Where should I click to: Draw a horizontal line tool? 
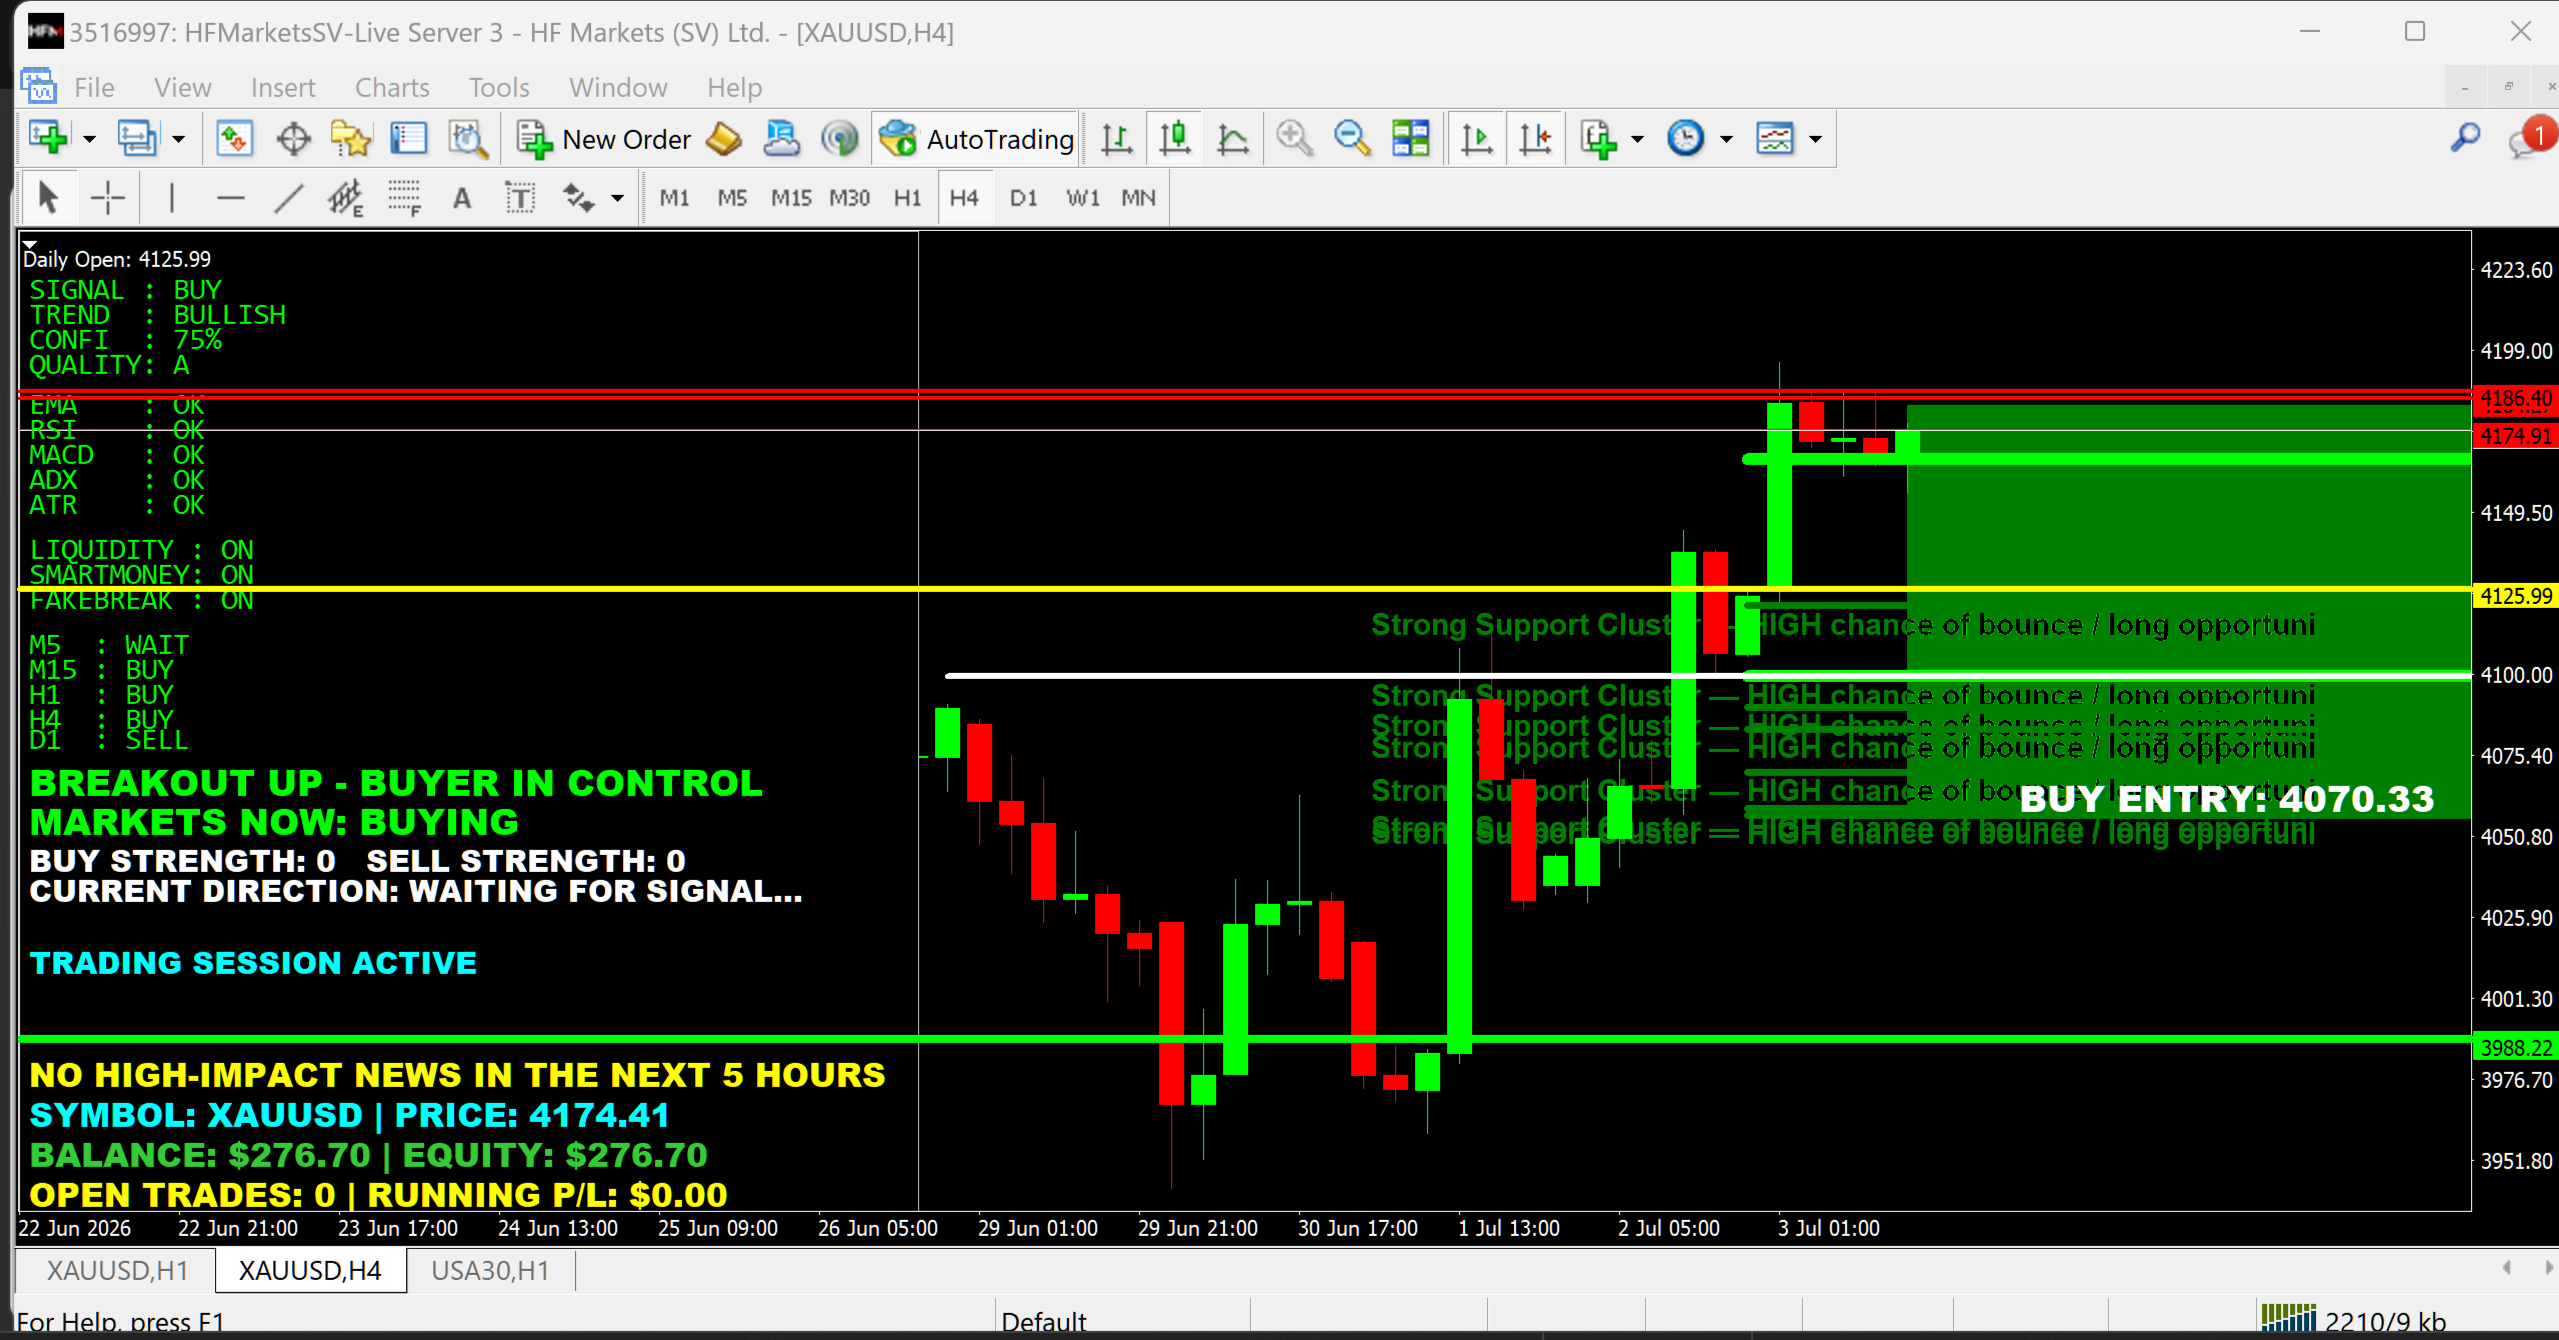(x=231, y=198)
